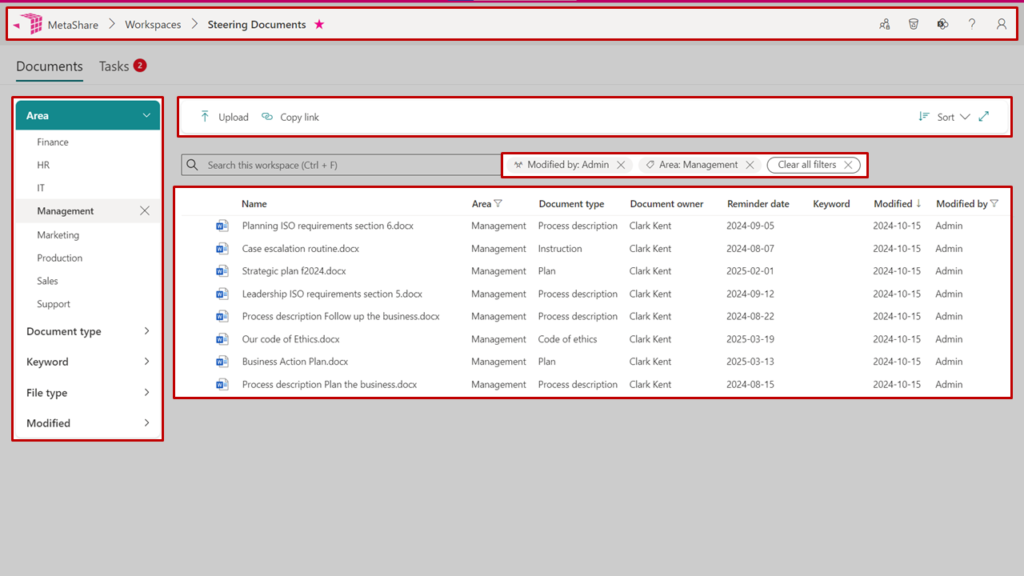Collapse the Area filter section
Viewport: 1024px width, 576px height.
point(146,116)
